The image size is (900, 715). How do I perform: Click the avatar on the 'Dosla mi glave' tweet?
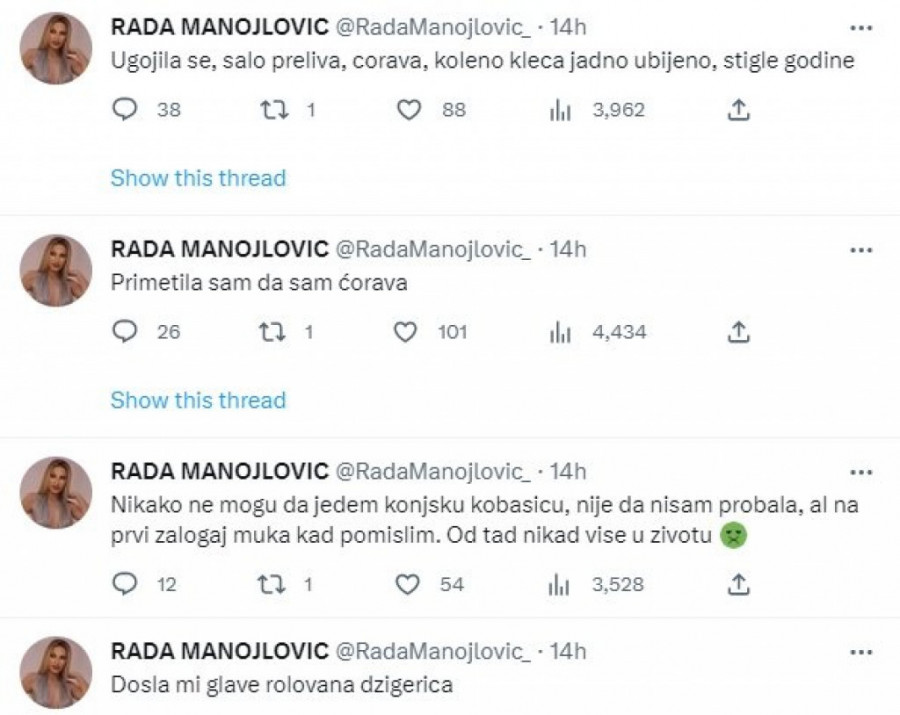coord(56,673)
